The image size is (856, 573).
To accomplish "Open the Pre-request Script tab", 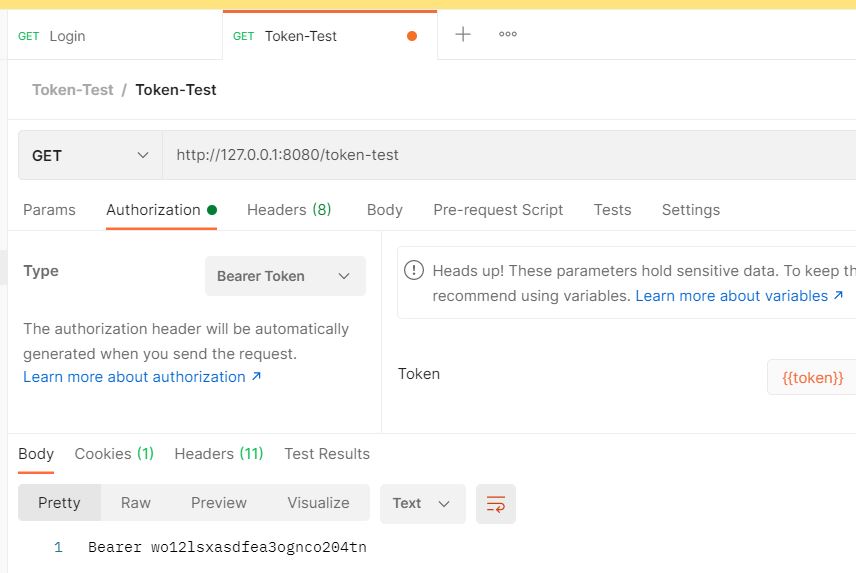I will (x=498, y=210).
